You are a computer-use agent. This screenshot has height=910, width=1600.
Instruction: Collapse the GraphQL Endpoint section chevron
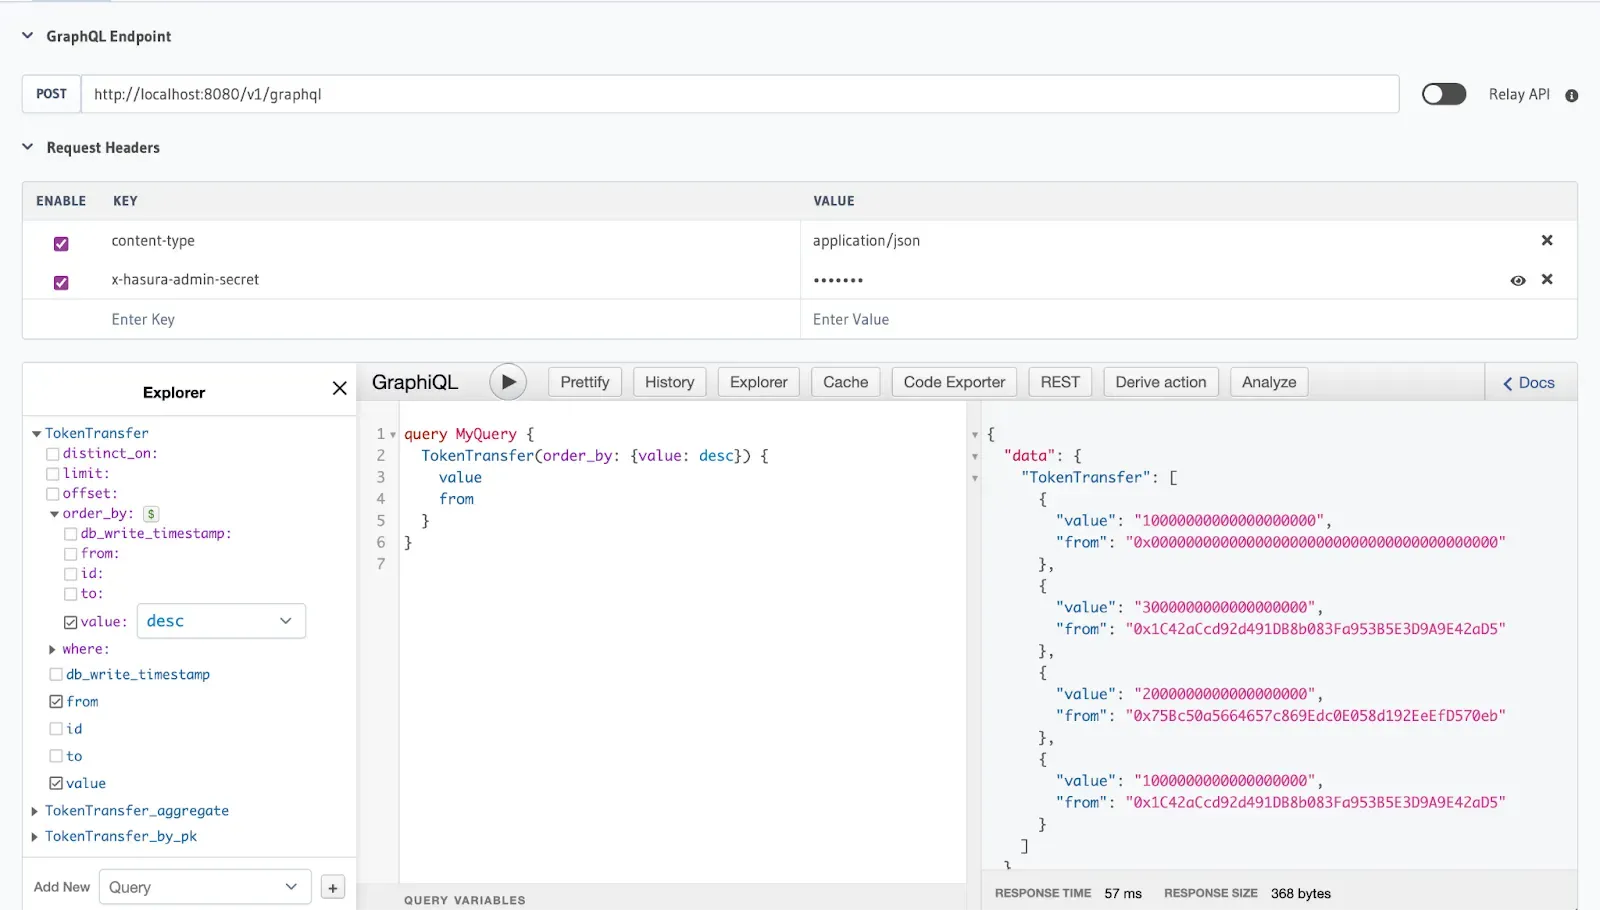pyautogui.click(x=28, y=36)
